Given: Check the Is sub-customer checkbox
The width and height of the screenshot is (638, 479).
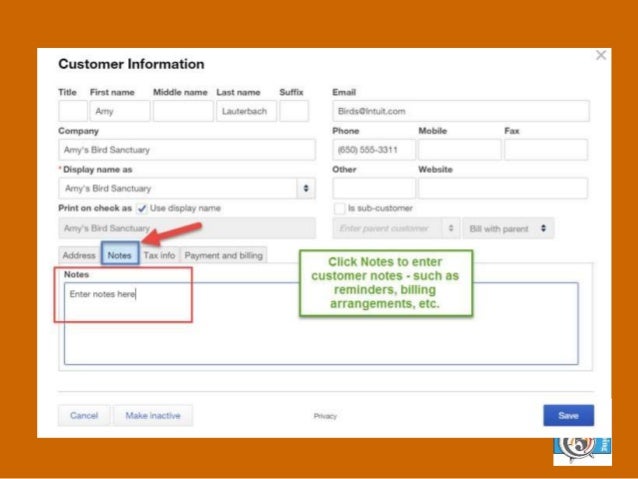Looking at the screenshot, I should (x=339, y=208).
